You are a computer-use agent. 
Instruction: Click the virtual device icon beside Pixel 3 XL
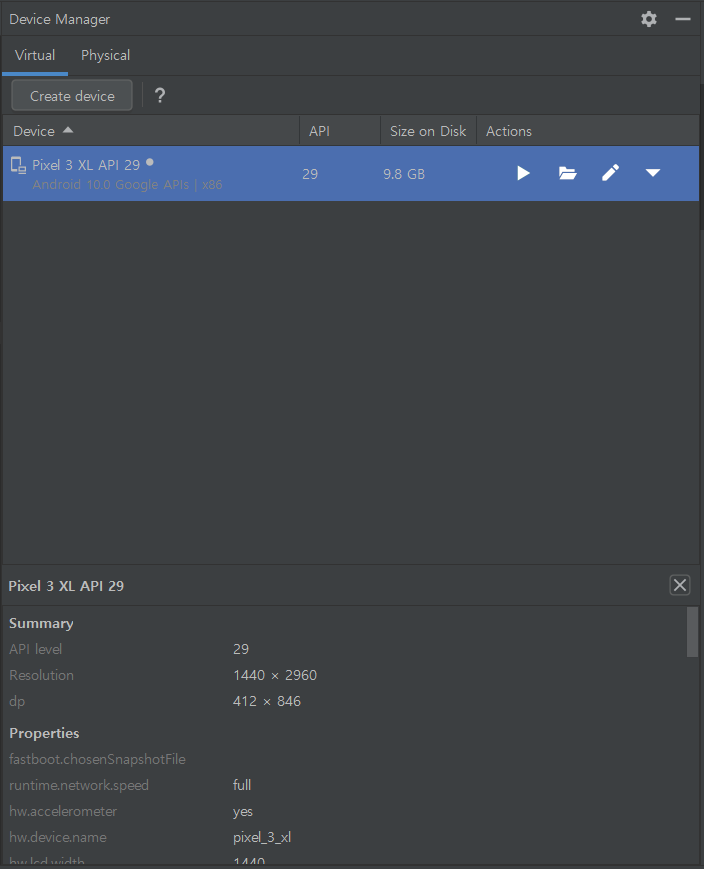click(x=18, y=165)
